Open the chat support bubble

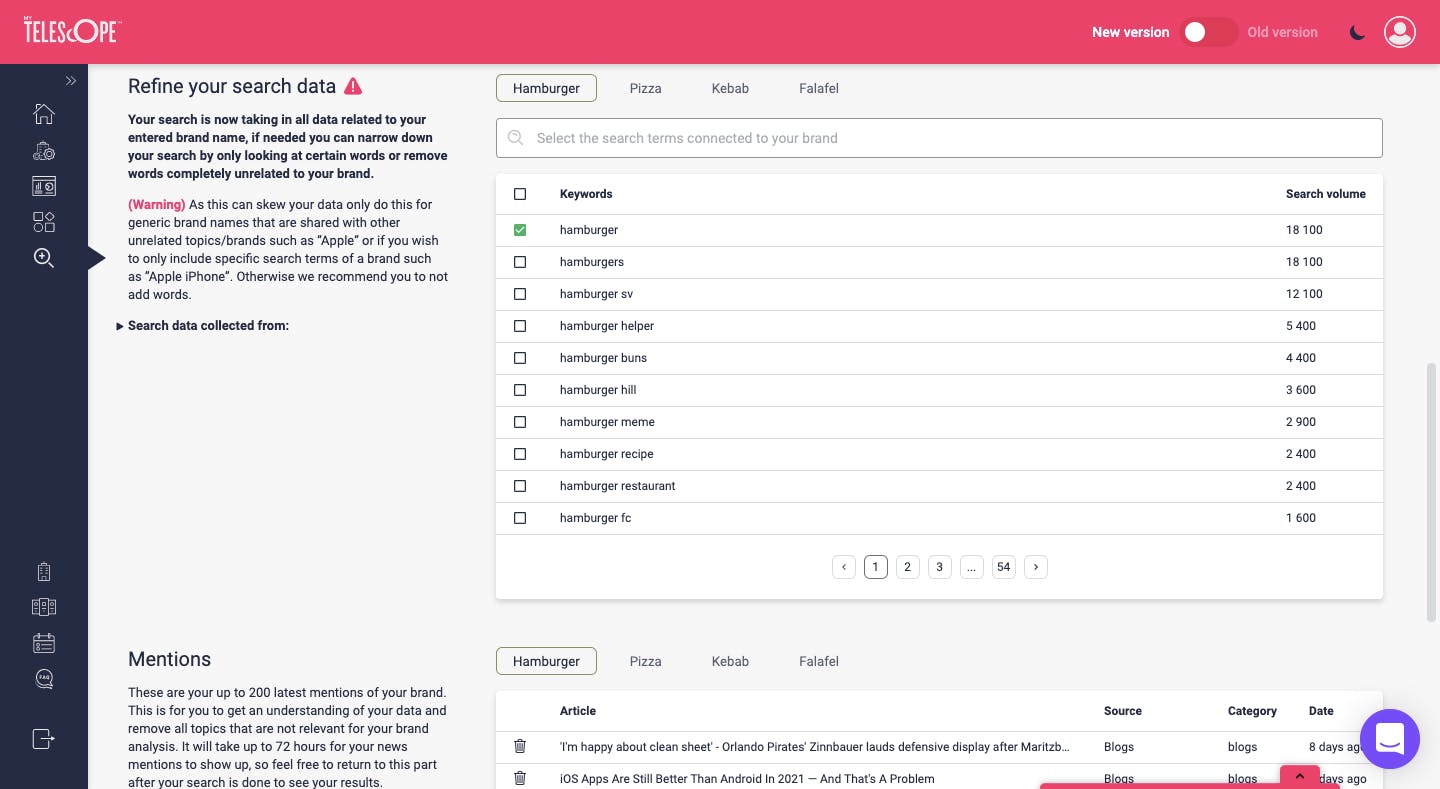point(1390,739)
